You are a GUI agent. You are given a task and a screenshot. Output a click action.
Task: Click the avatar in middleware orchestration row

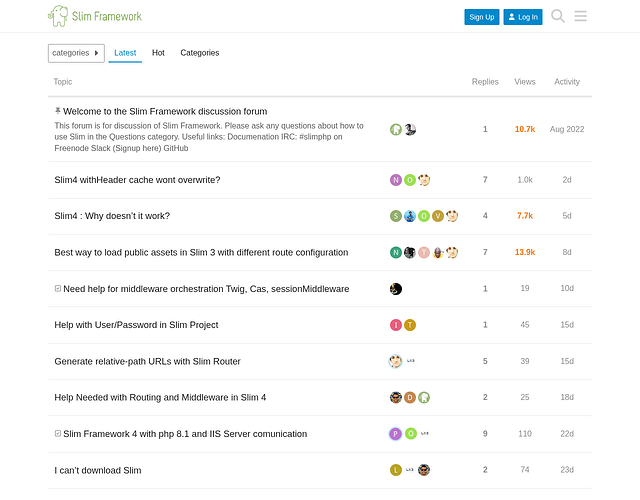tap(396, 289)
